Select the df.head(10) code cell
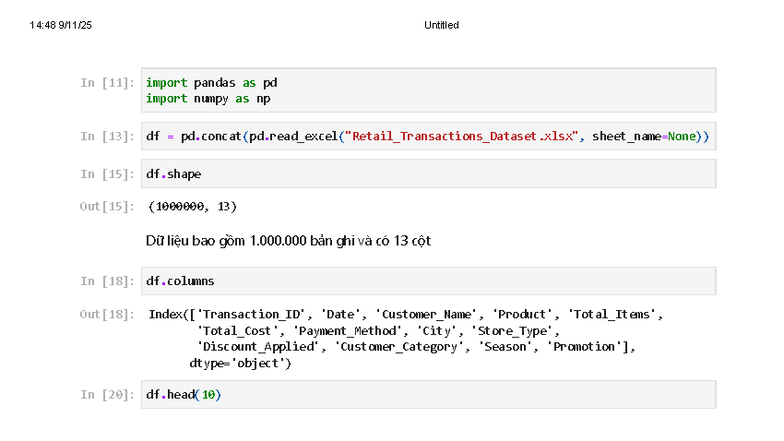The width and height of the screenshot is (784, 441). pyautogui.click(x=428, y=394)
